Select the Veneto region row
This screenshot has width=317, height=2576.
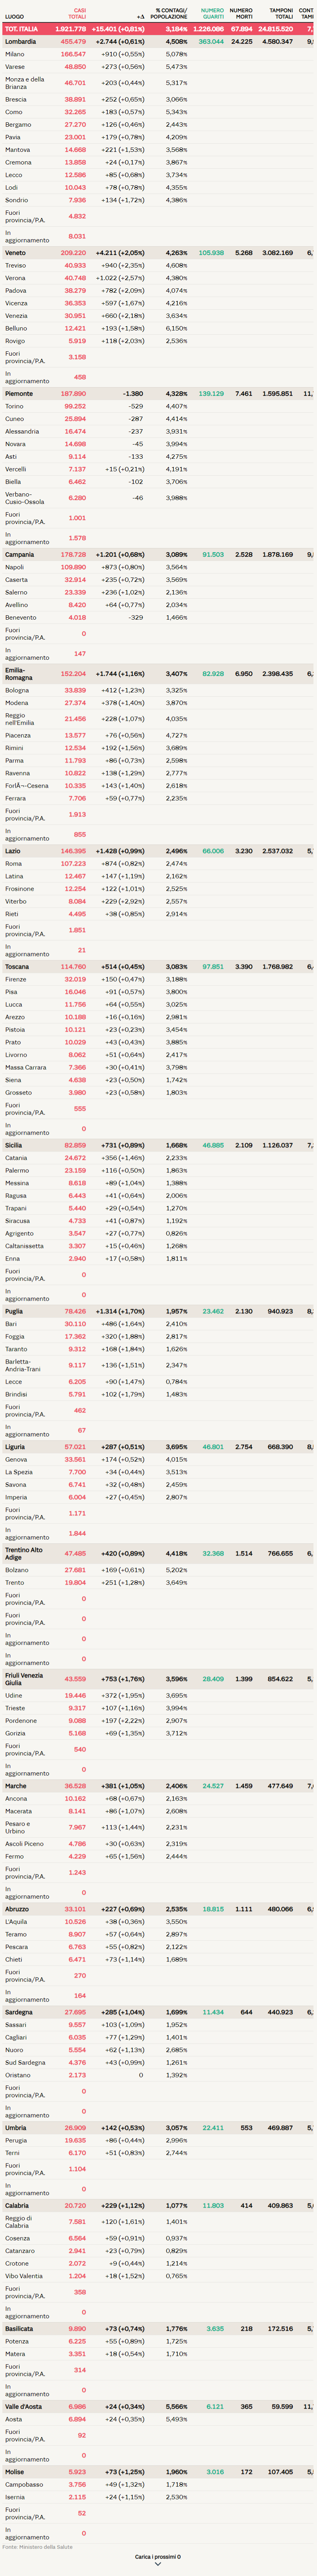pos(158,253)
